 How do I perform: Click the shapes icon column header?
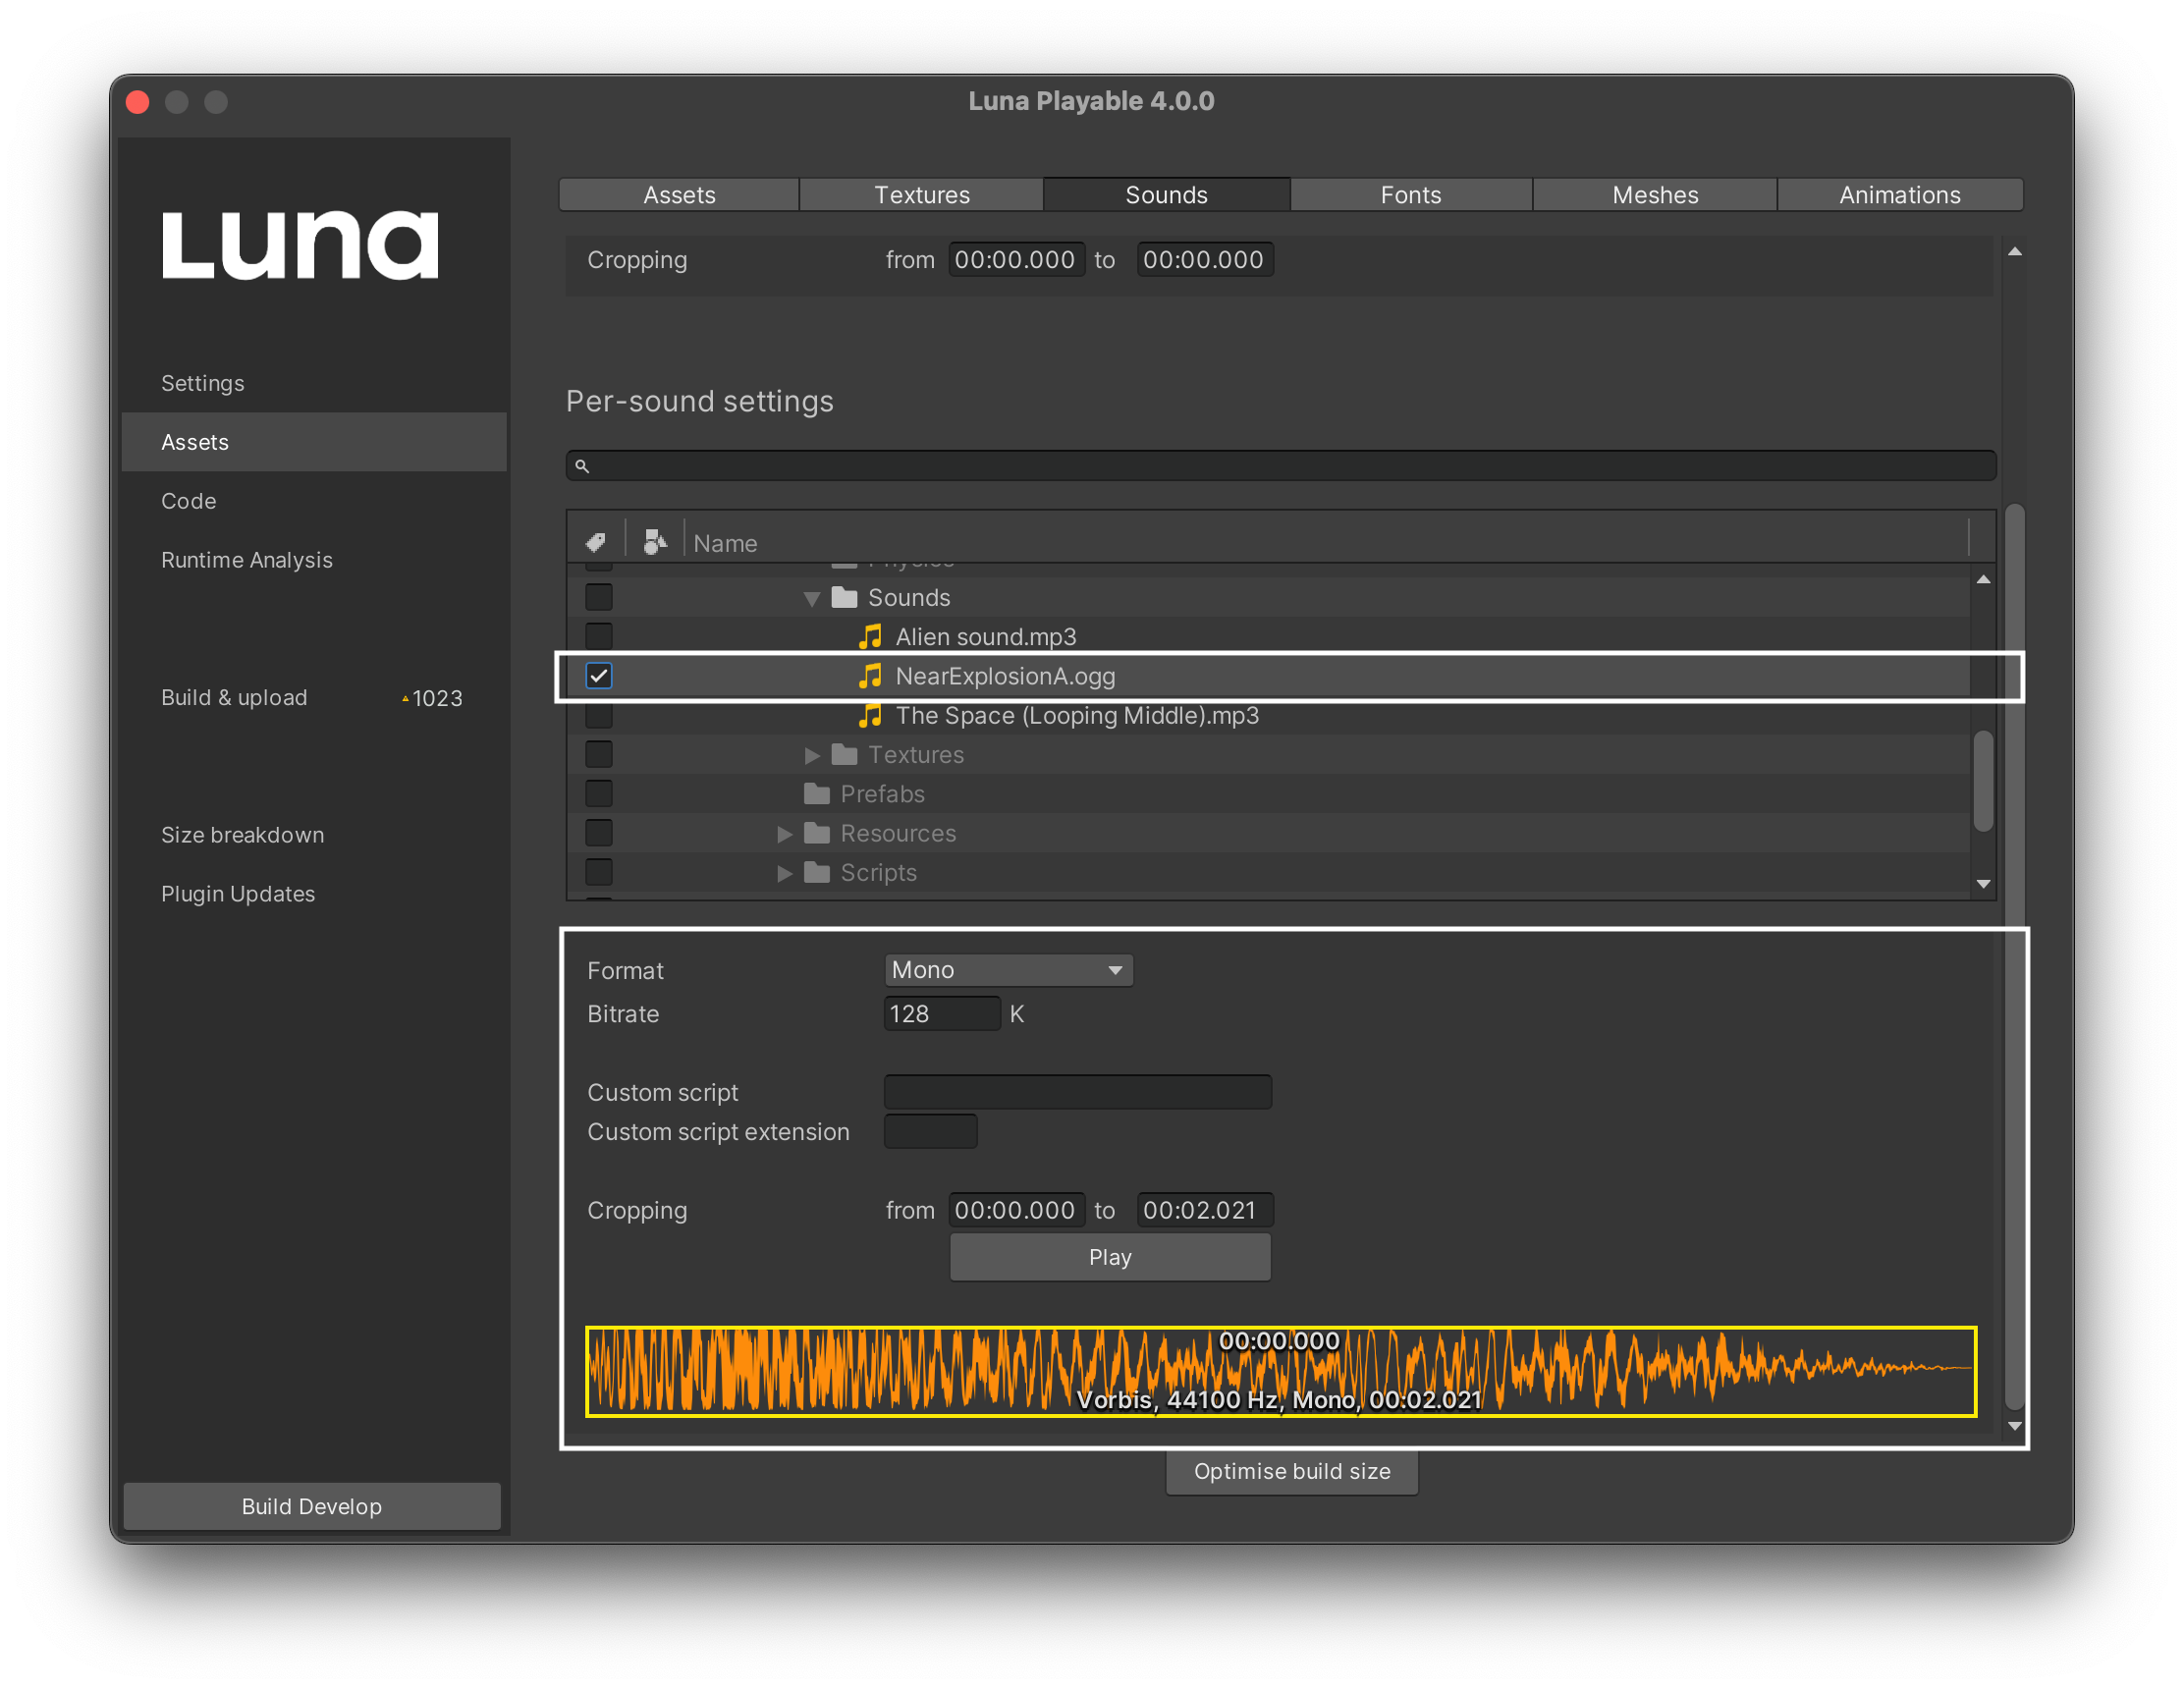655,543
